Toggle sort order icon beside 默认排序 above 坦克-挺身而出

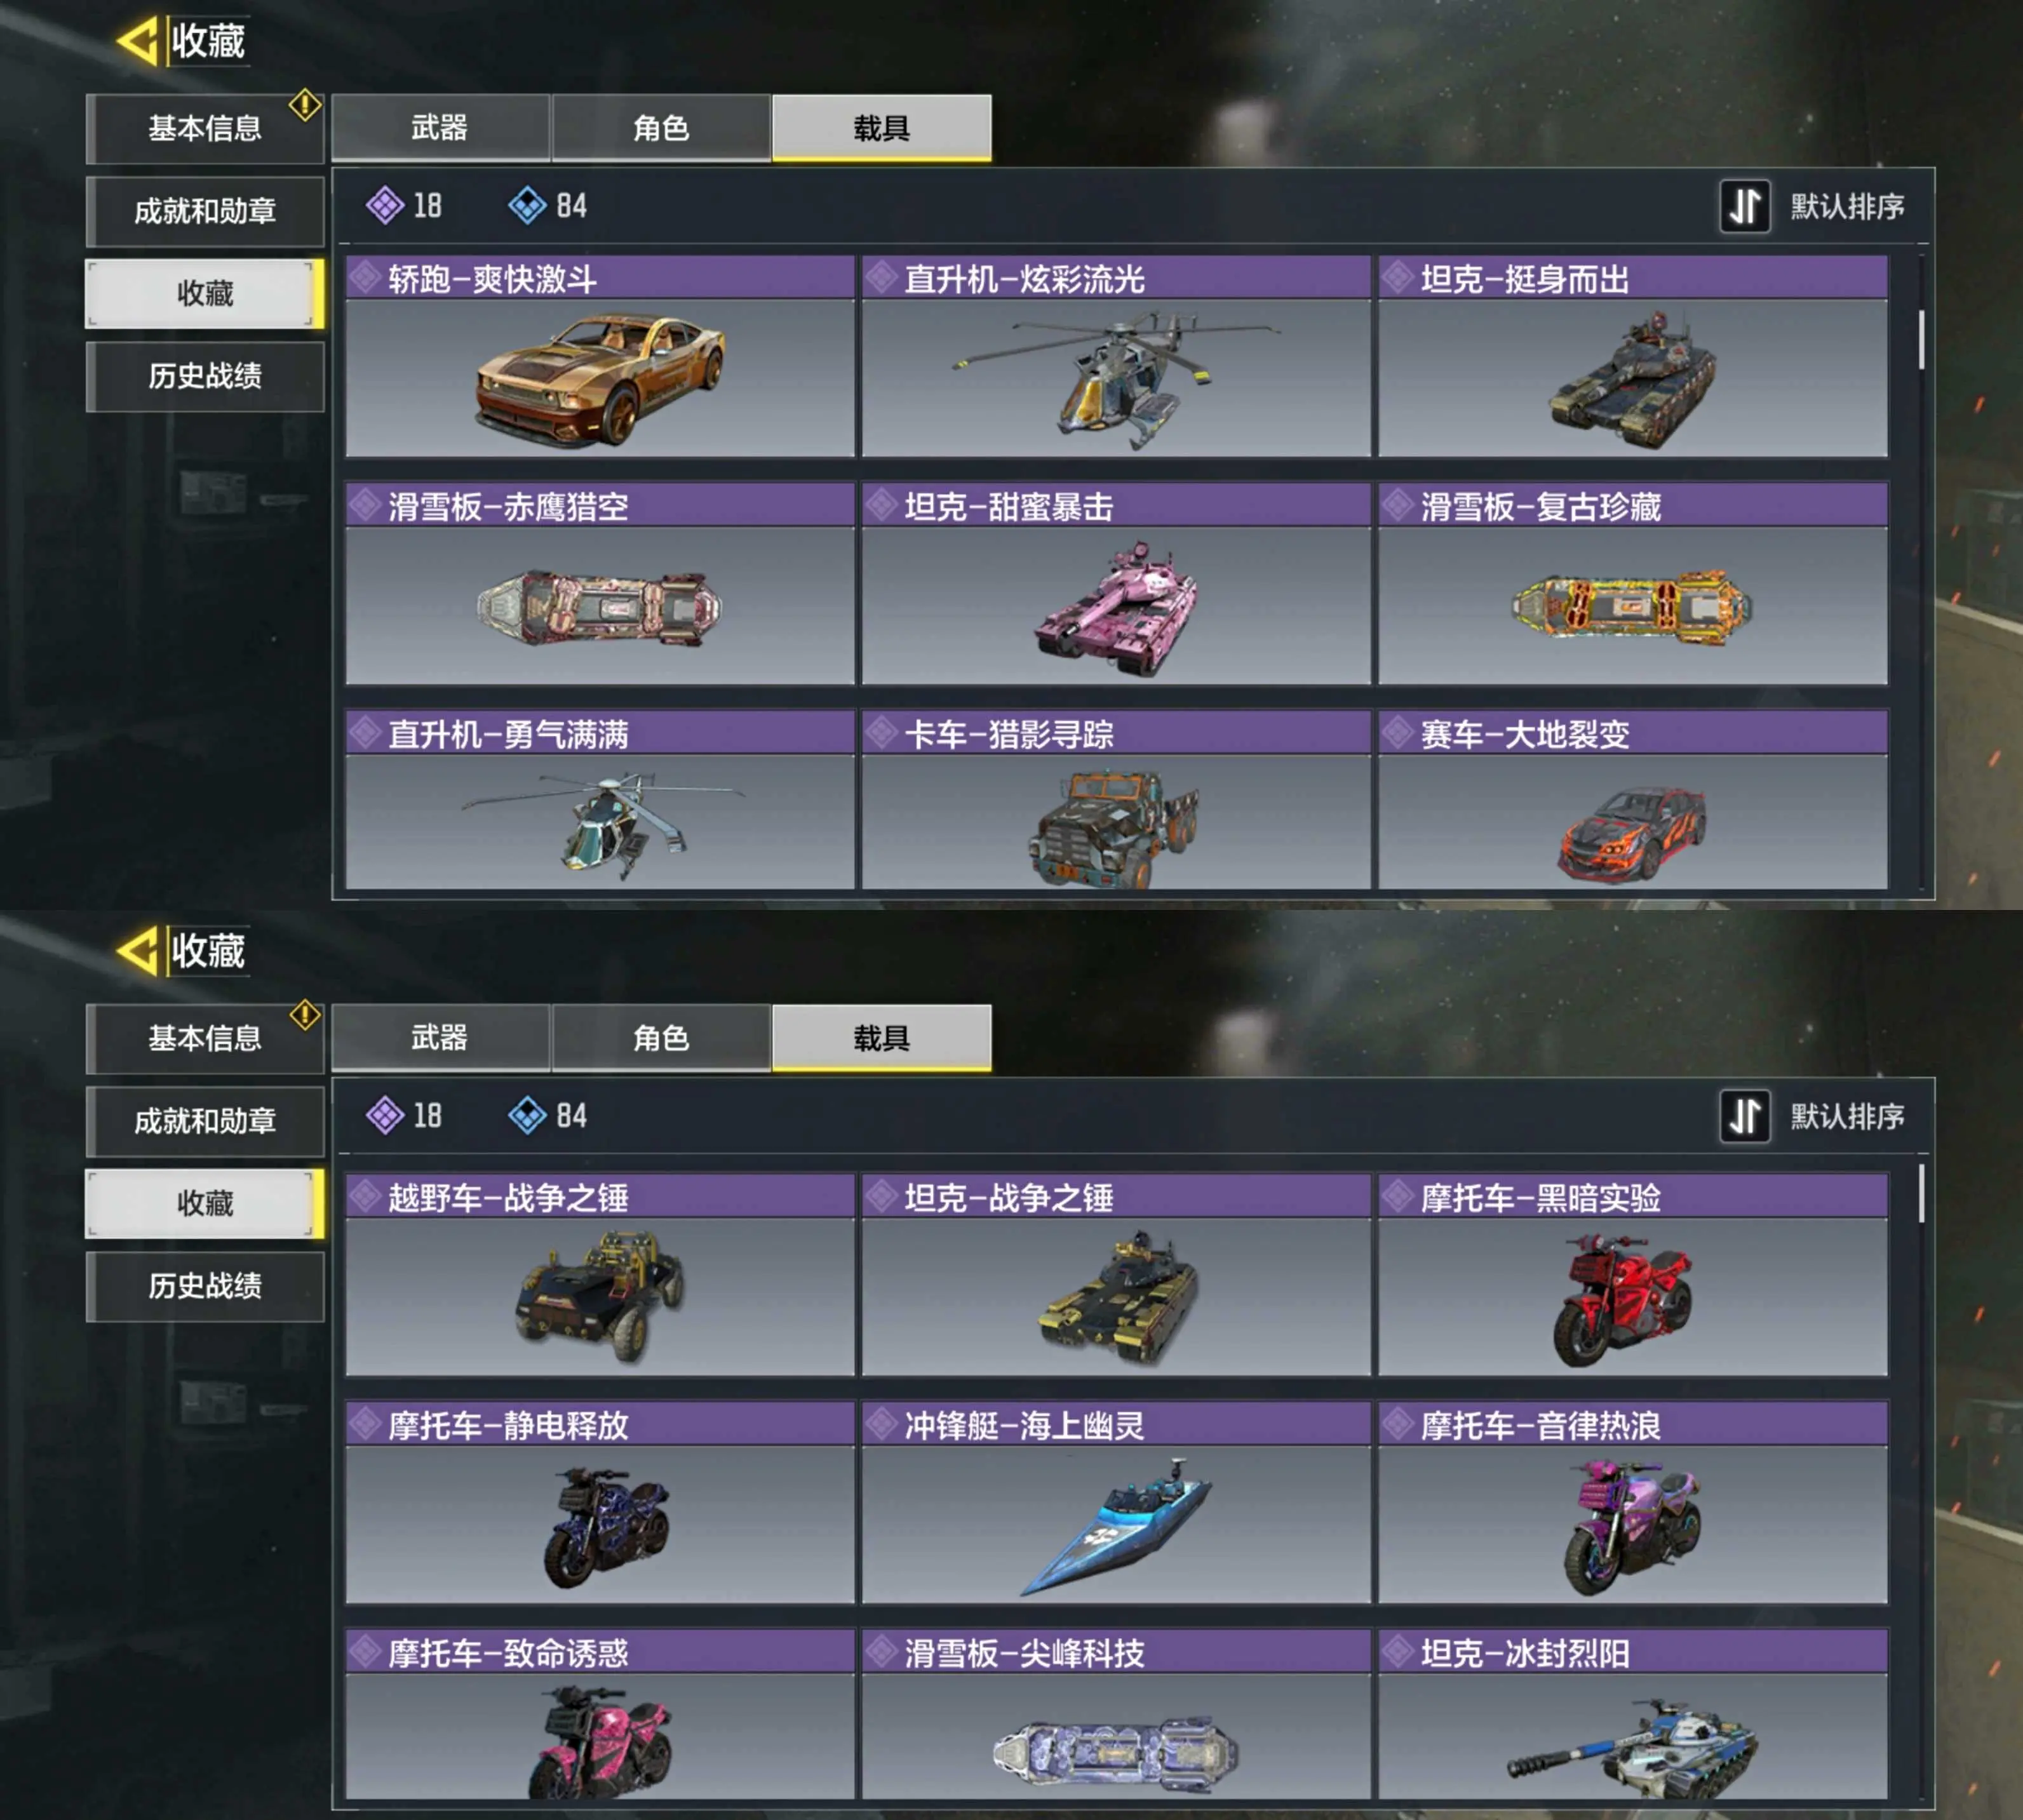(x=1745, y=207)
